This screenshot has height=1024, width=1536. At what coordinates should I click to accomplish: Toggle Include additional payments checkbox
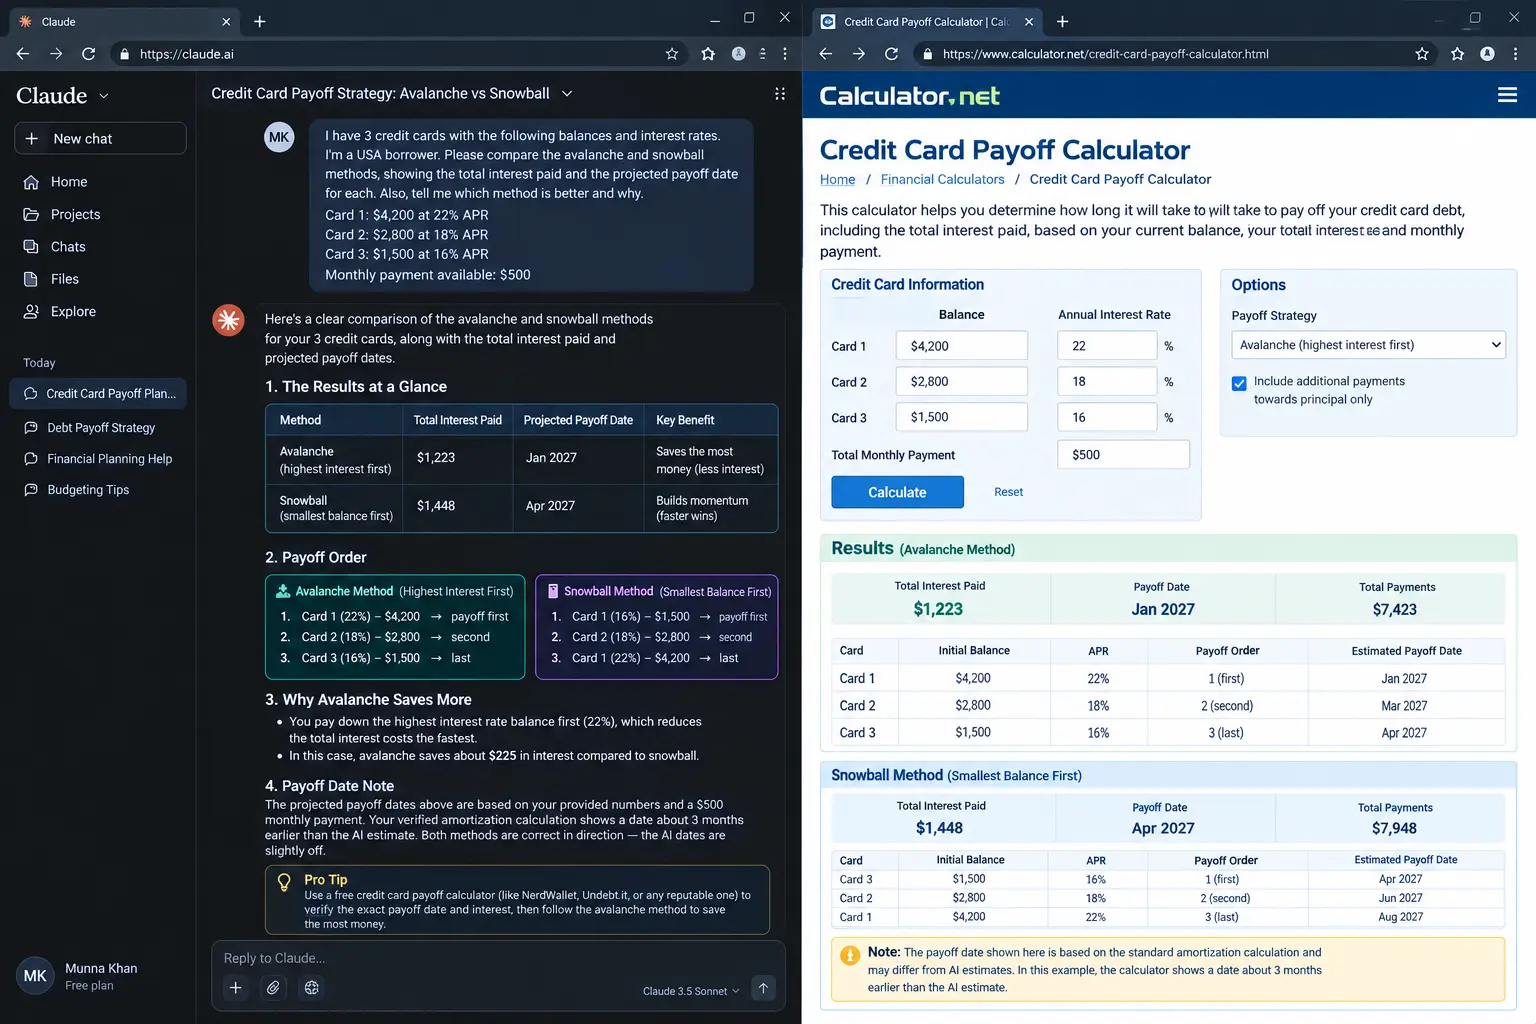(1239, 383)
